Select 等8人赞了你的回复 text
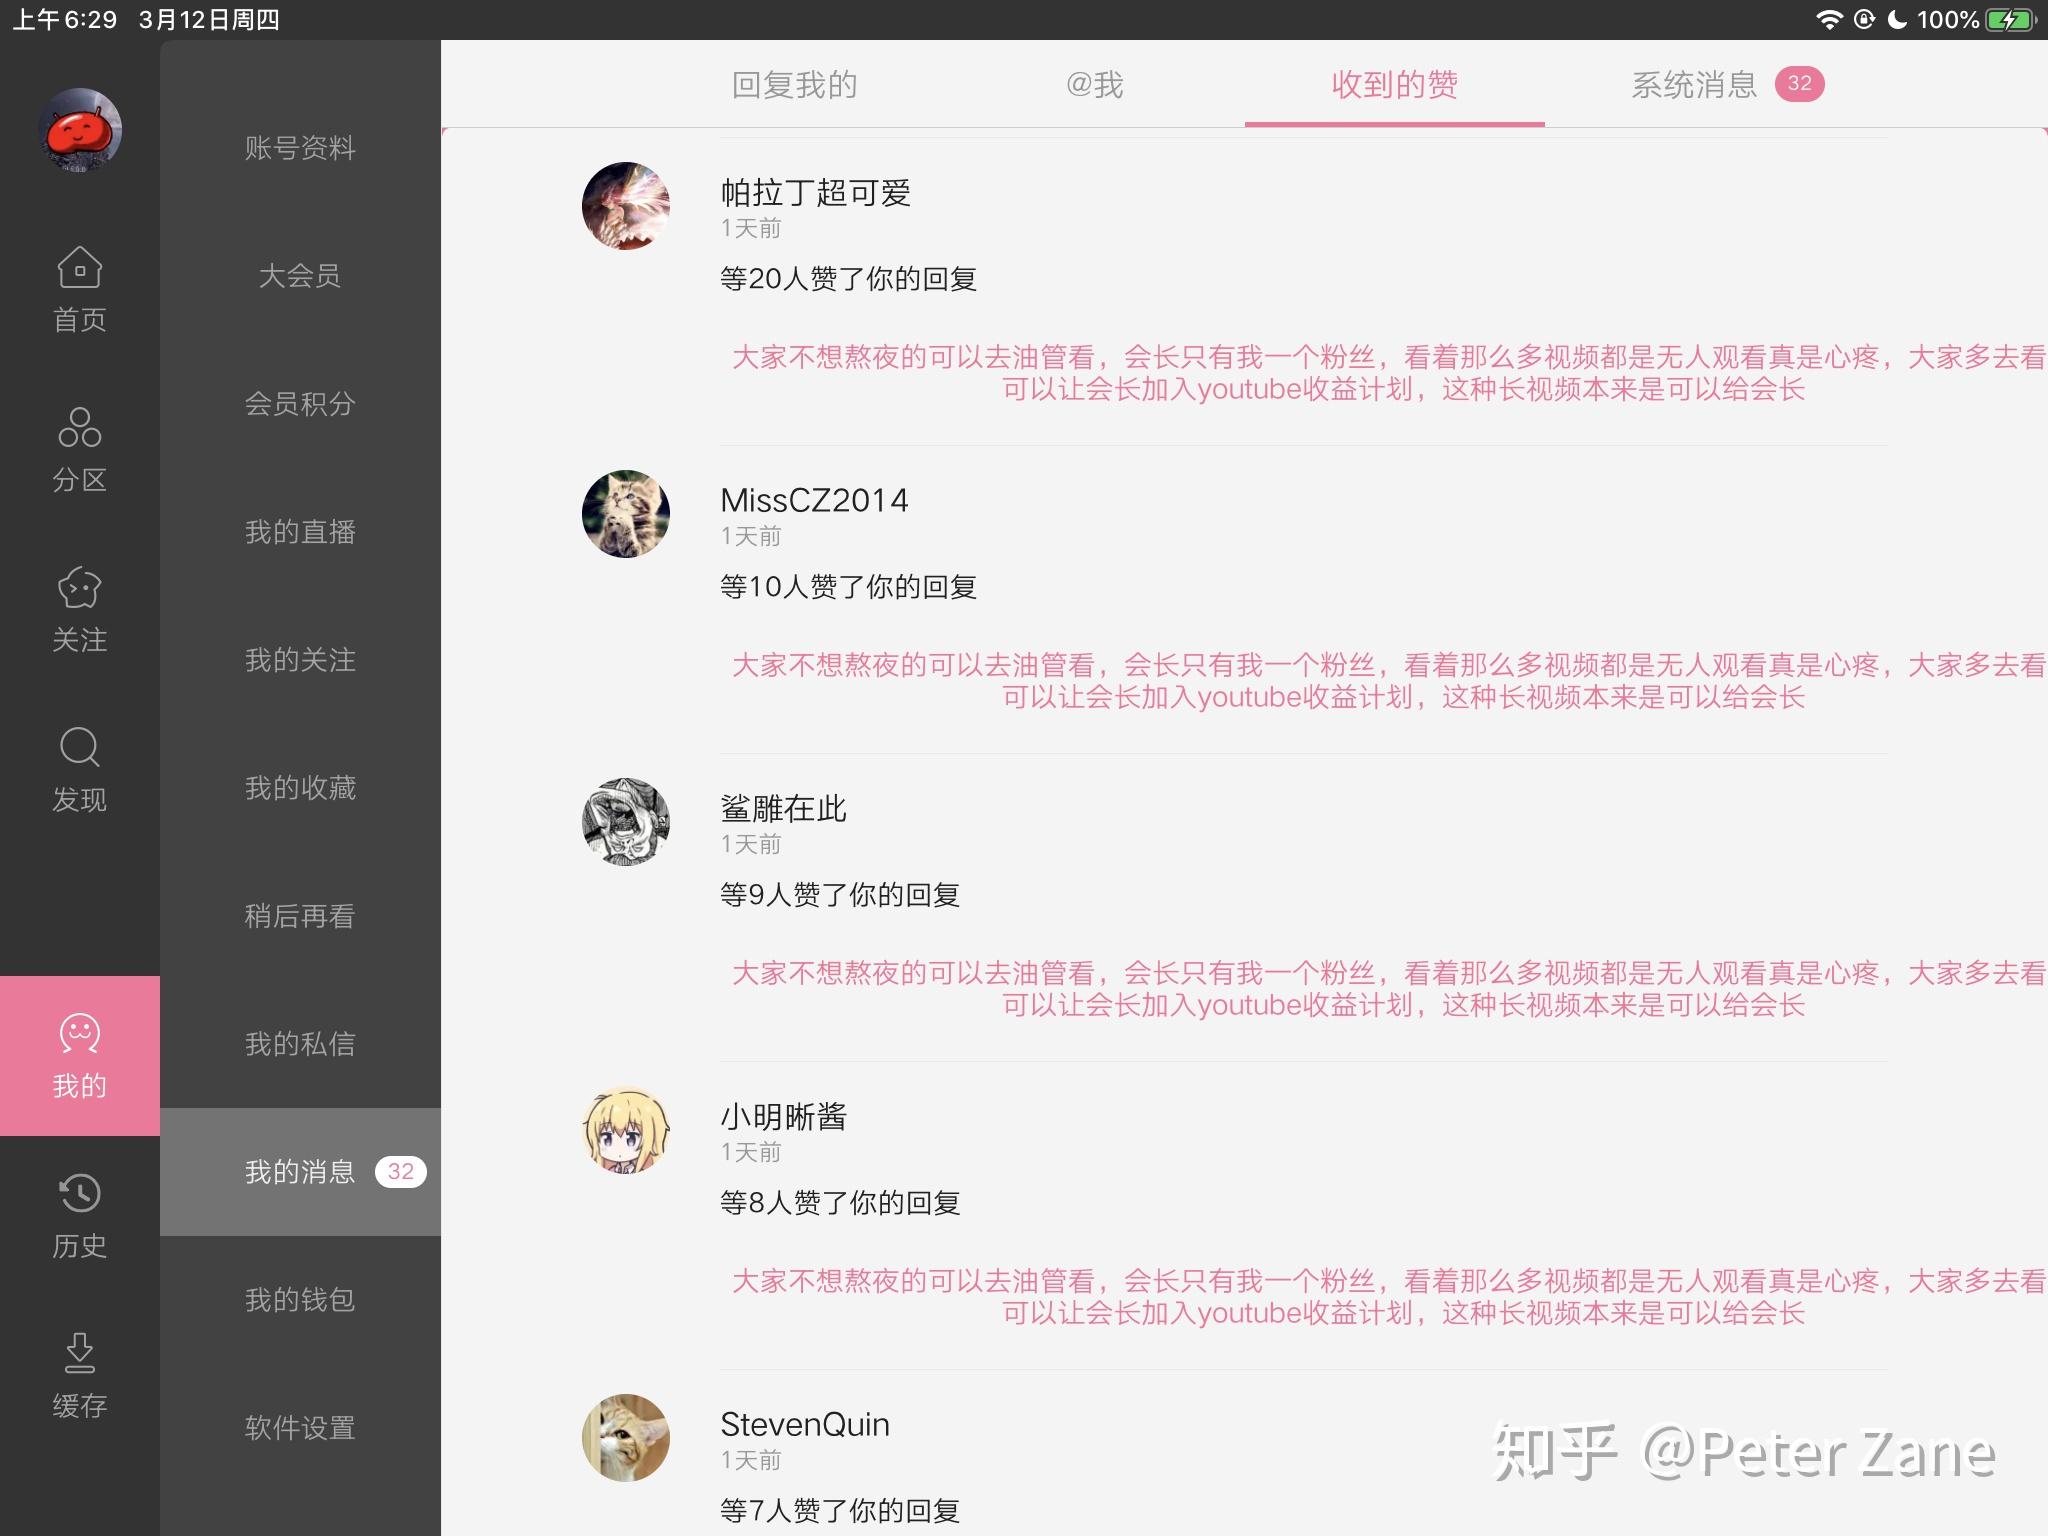 tap(840, 1203)
